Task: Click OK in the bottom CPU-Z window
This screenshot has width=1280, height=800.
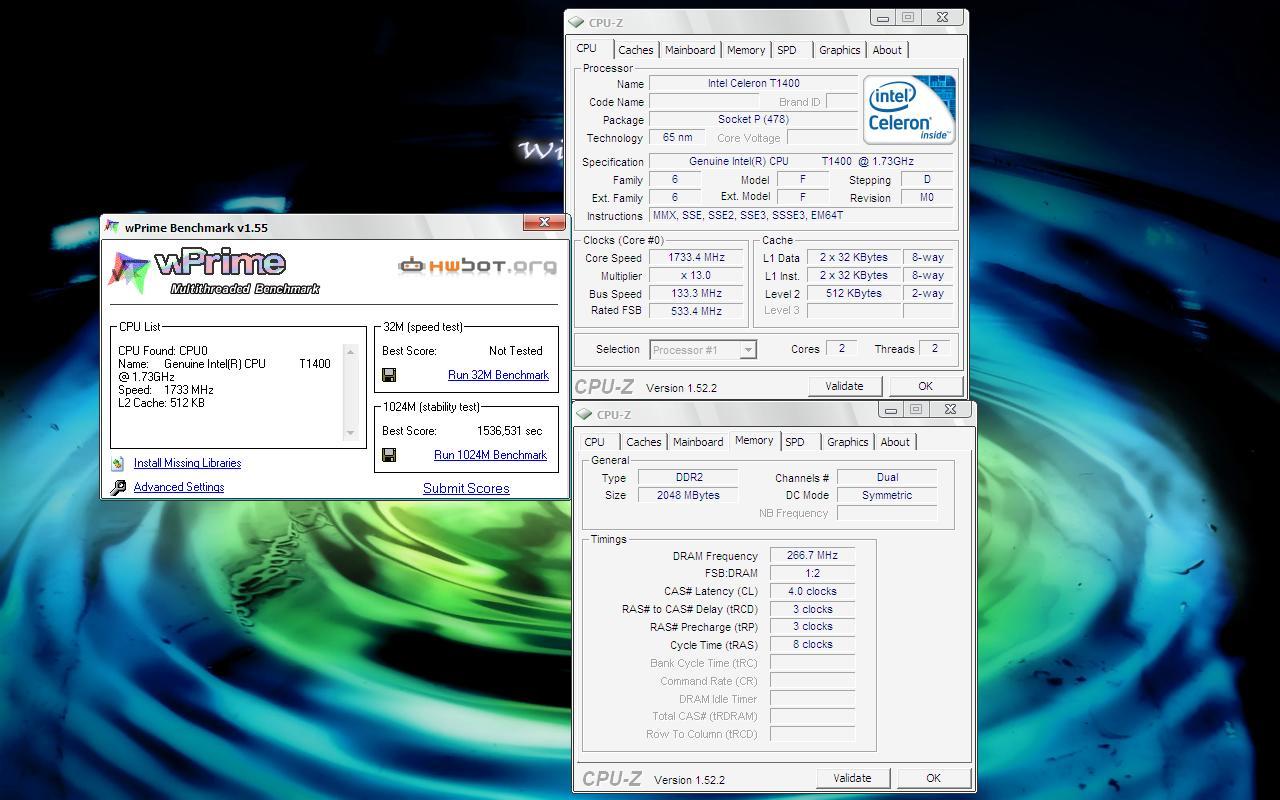Action: [933, 778]
